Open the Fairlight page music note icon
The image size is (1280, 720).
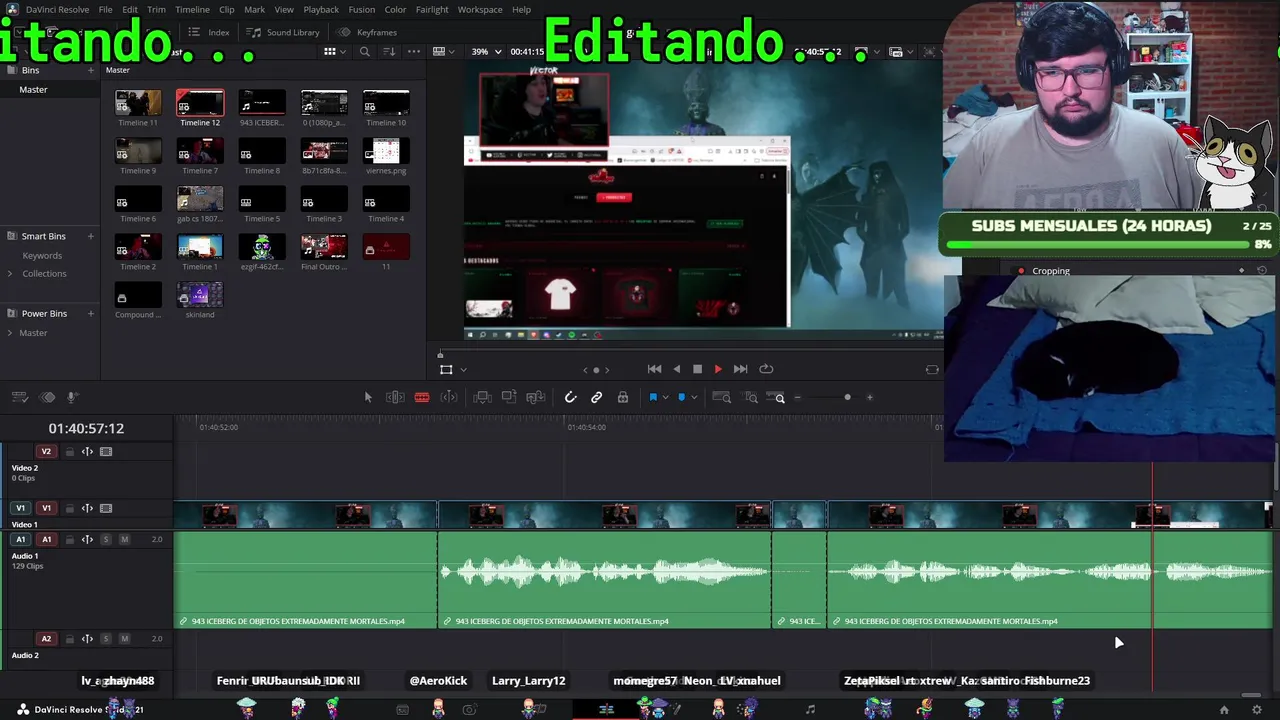click(x=810, y=710)
